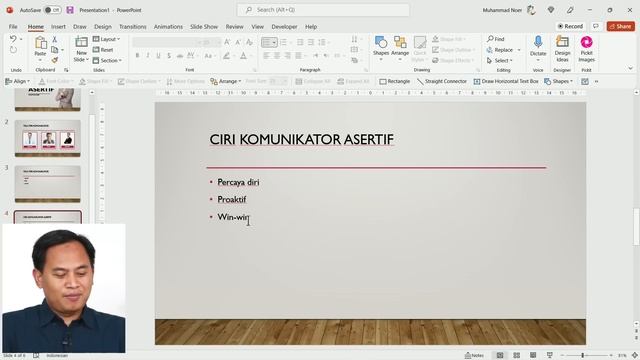The width and height of the screenshot is (640, 360).
Task: Open the Comments pane button
Action: pyautogui.click(x=596, y=26)
